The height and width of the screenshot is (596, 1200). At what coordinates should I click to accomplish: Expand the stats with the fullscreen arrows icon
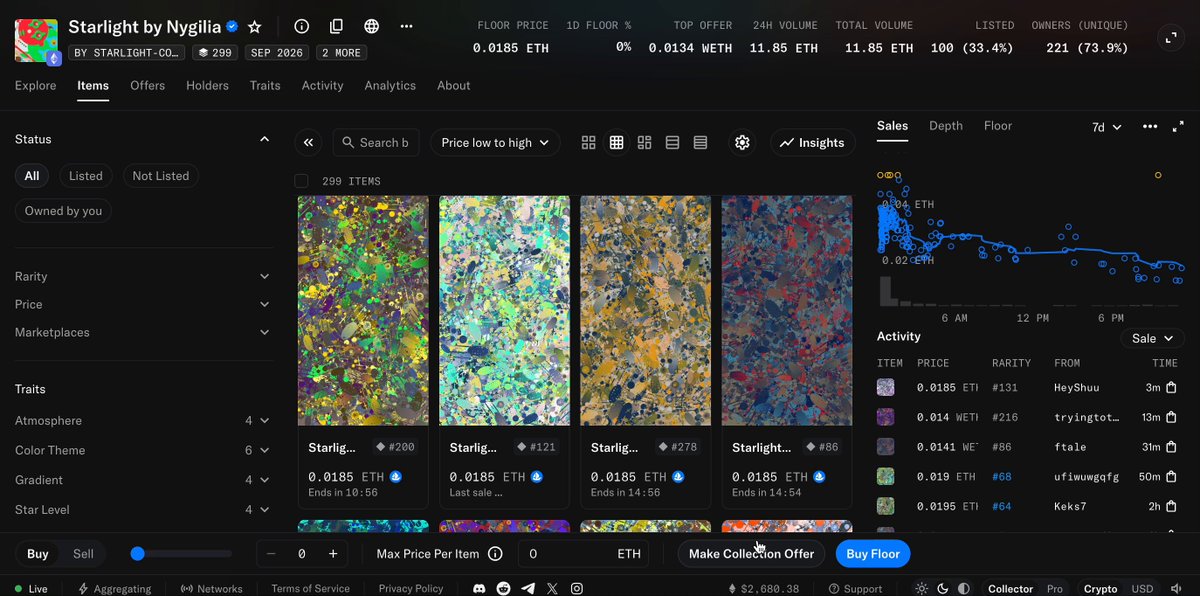1170,37
